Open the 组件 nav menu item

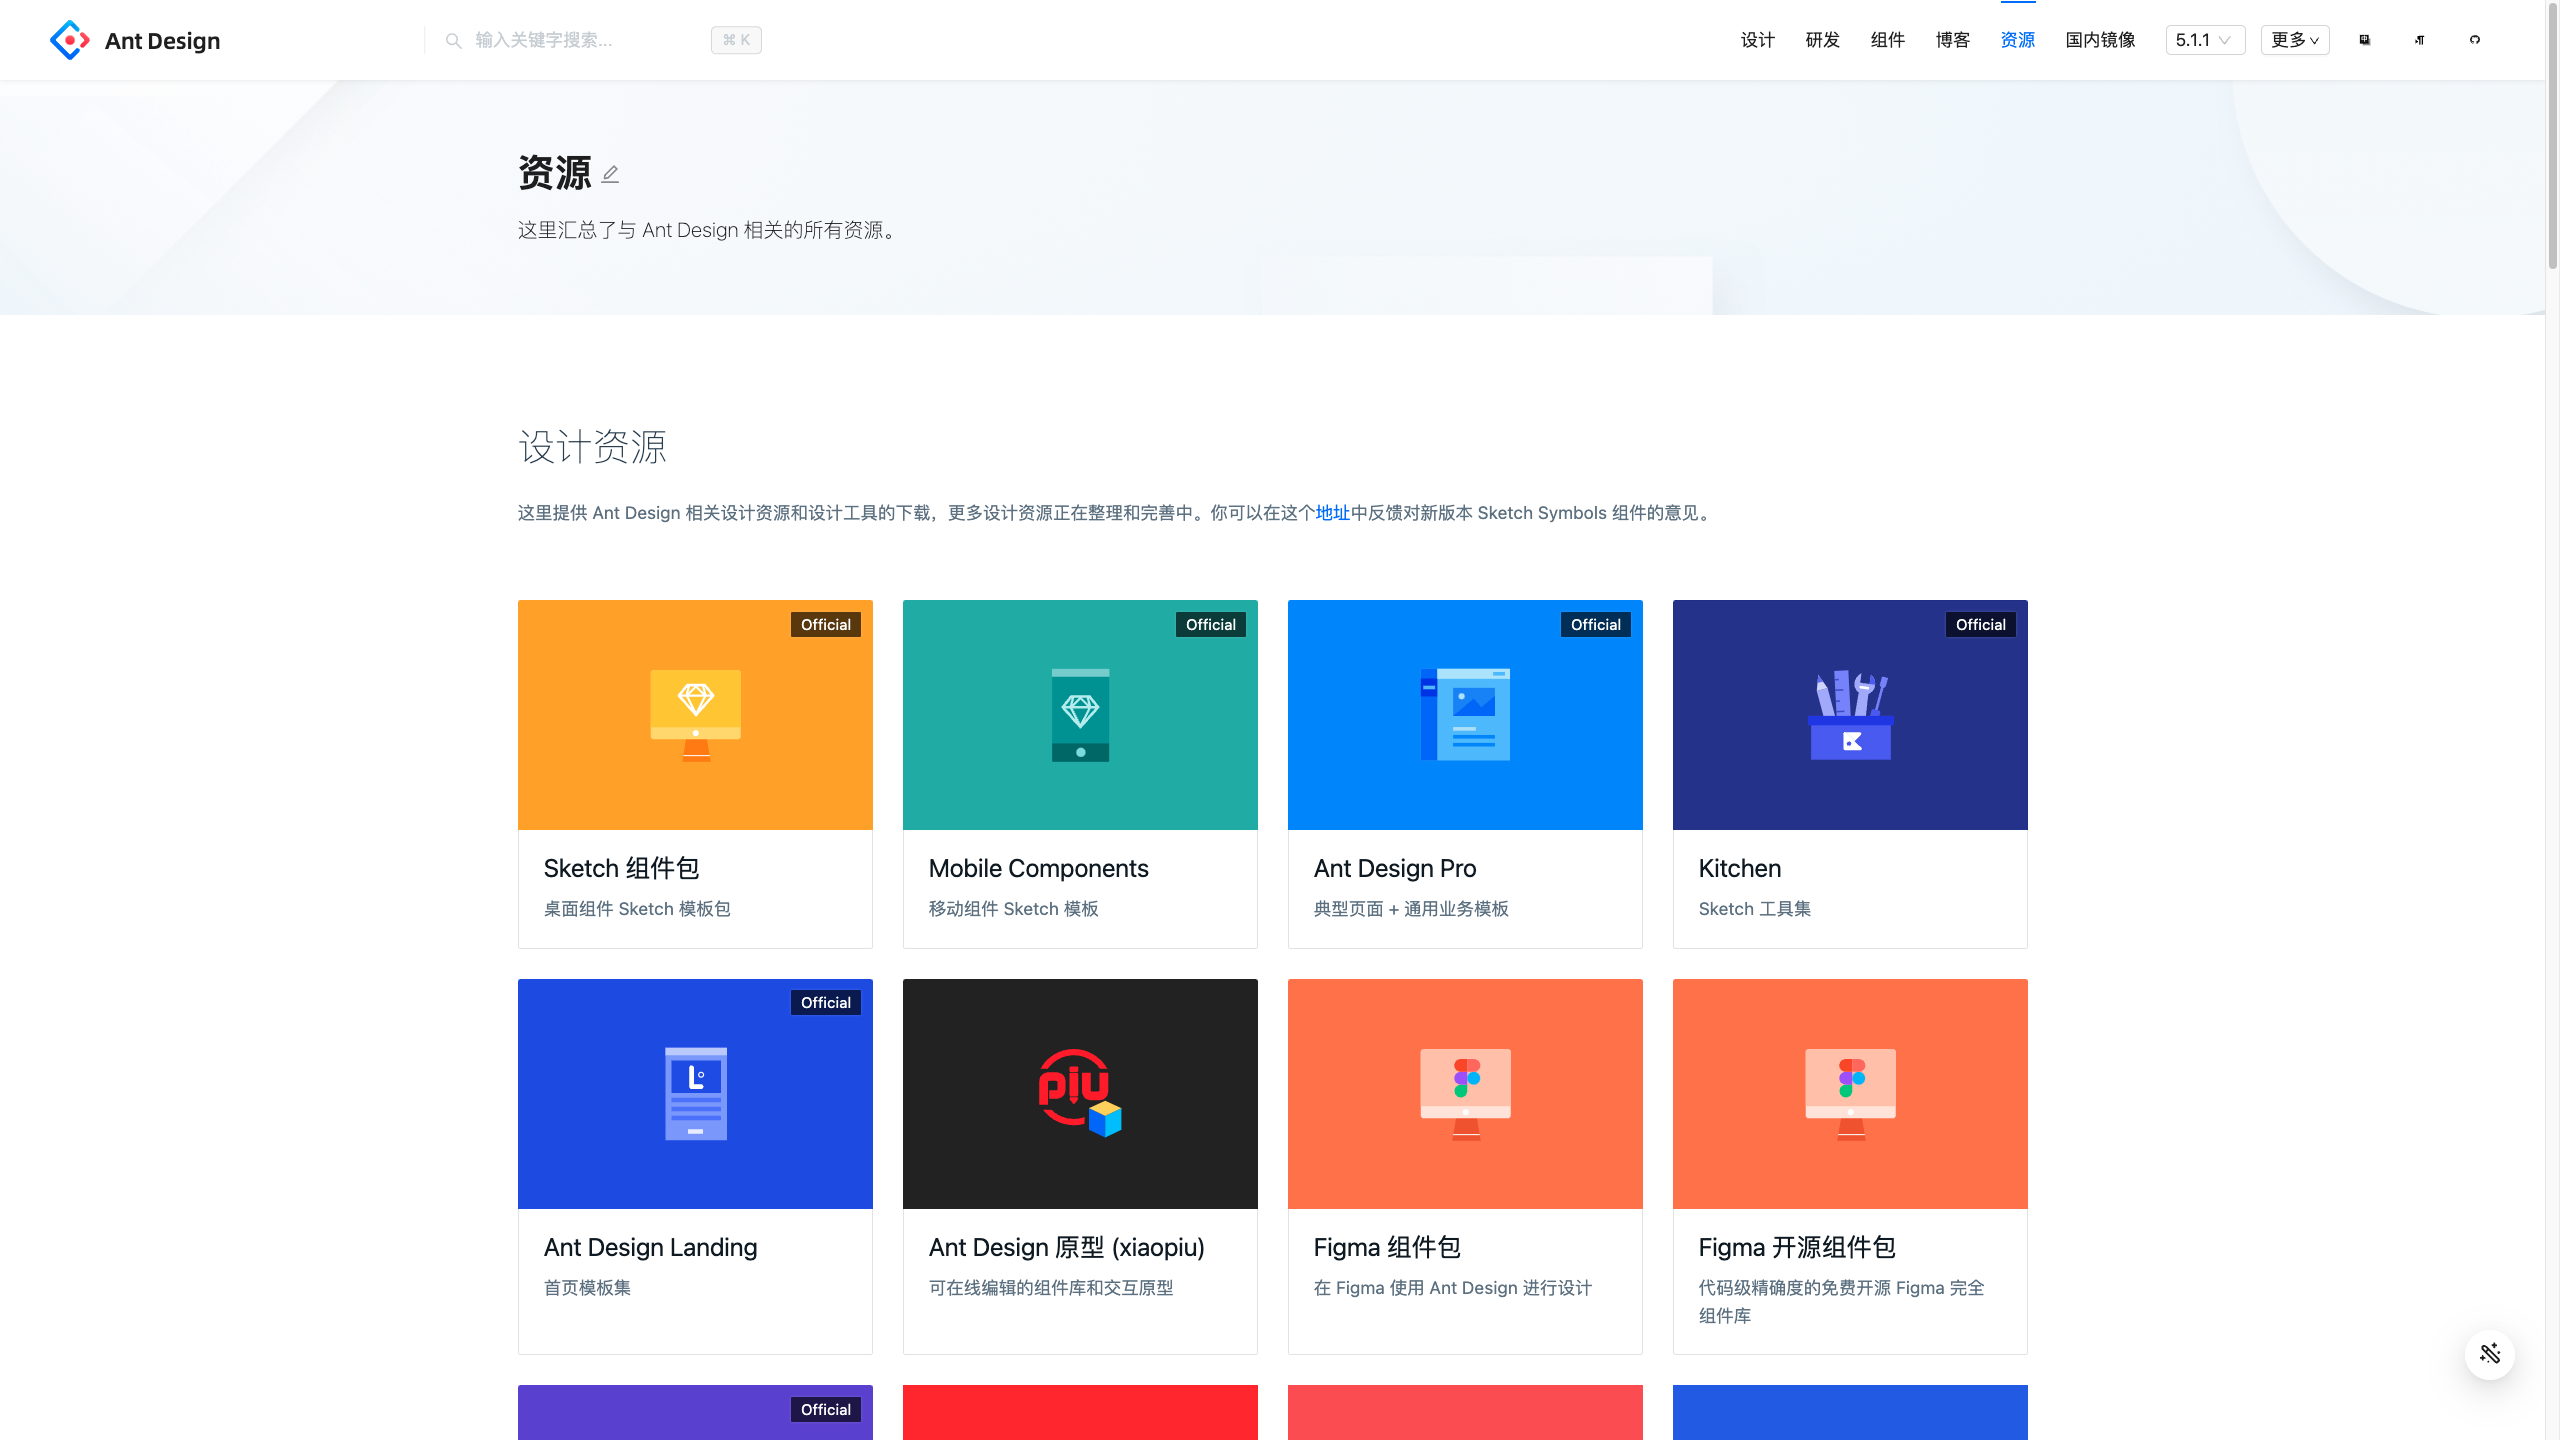pos(1887,40)
